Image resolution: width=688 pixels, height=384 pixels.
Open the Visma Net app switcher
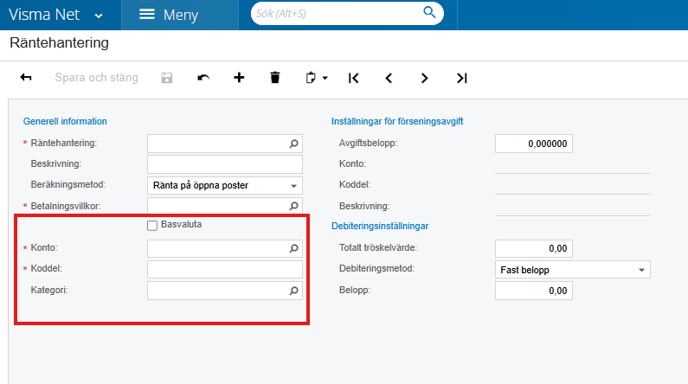(56, 15)
